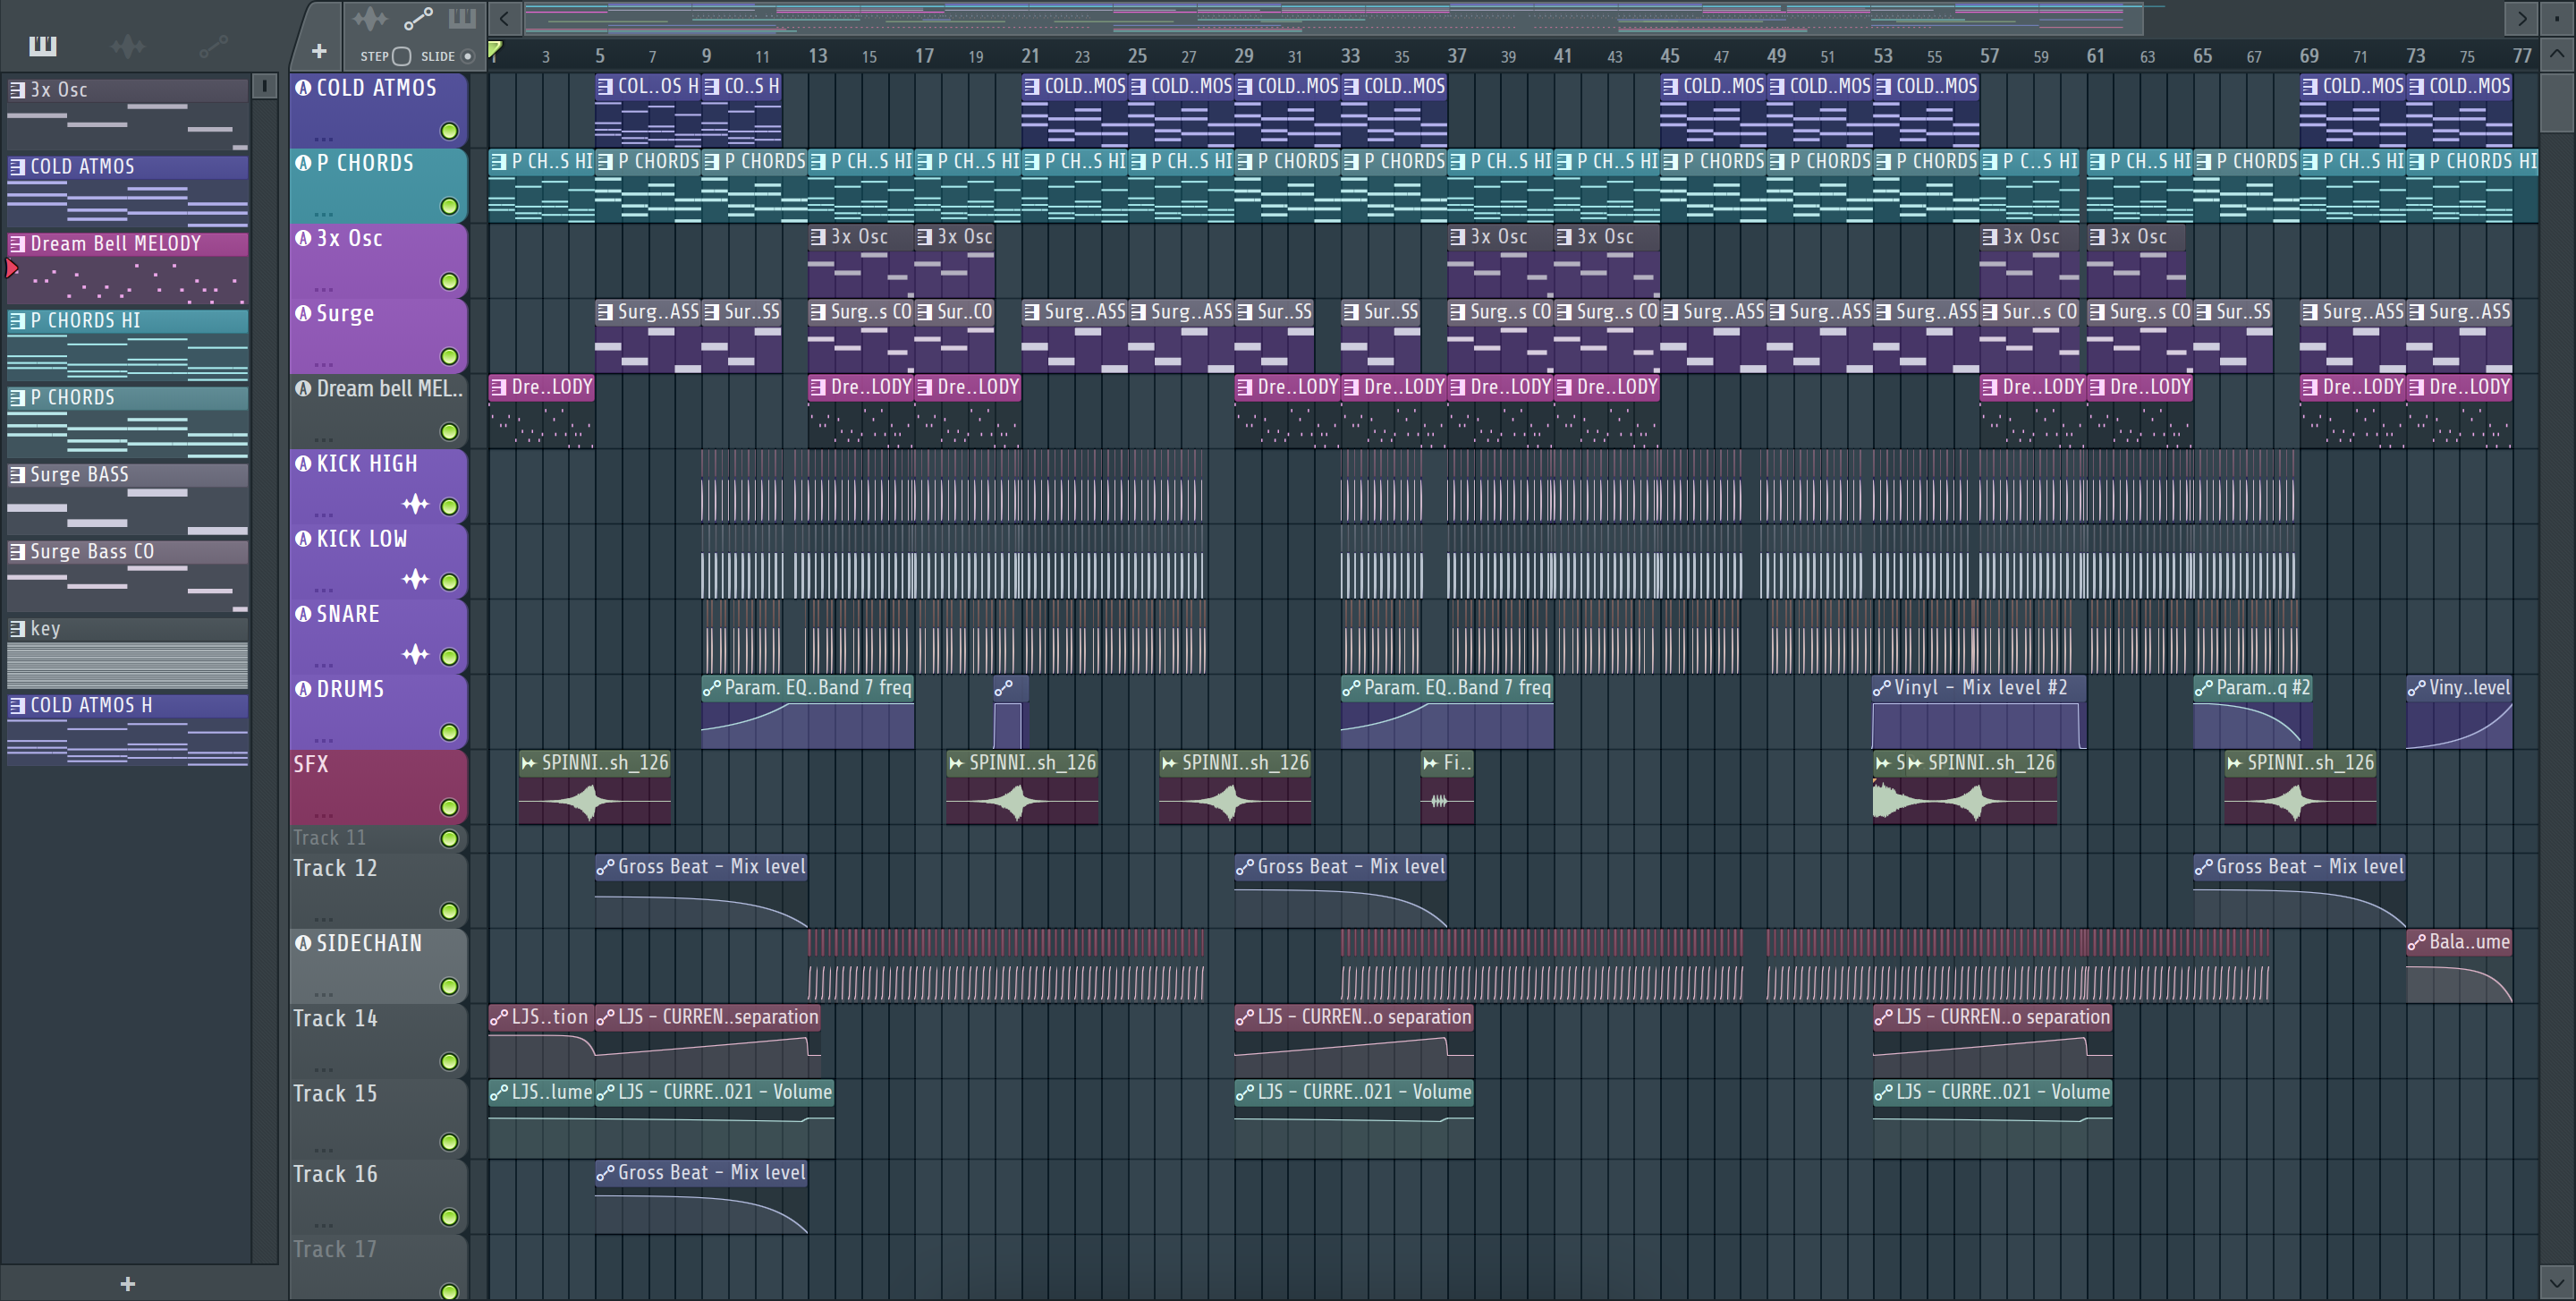
Task: Click the green playhead marker at bar 1
Action: (494, 50)
